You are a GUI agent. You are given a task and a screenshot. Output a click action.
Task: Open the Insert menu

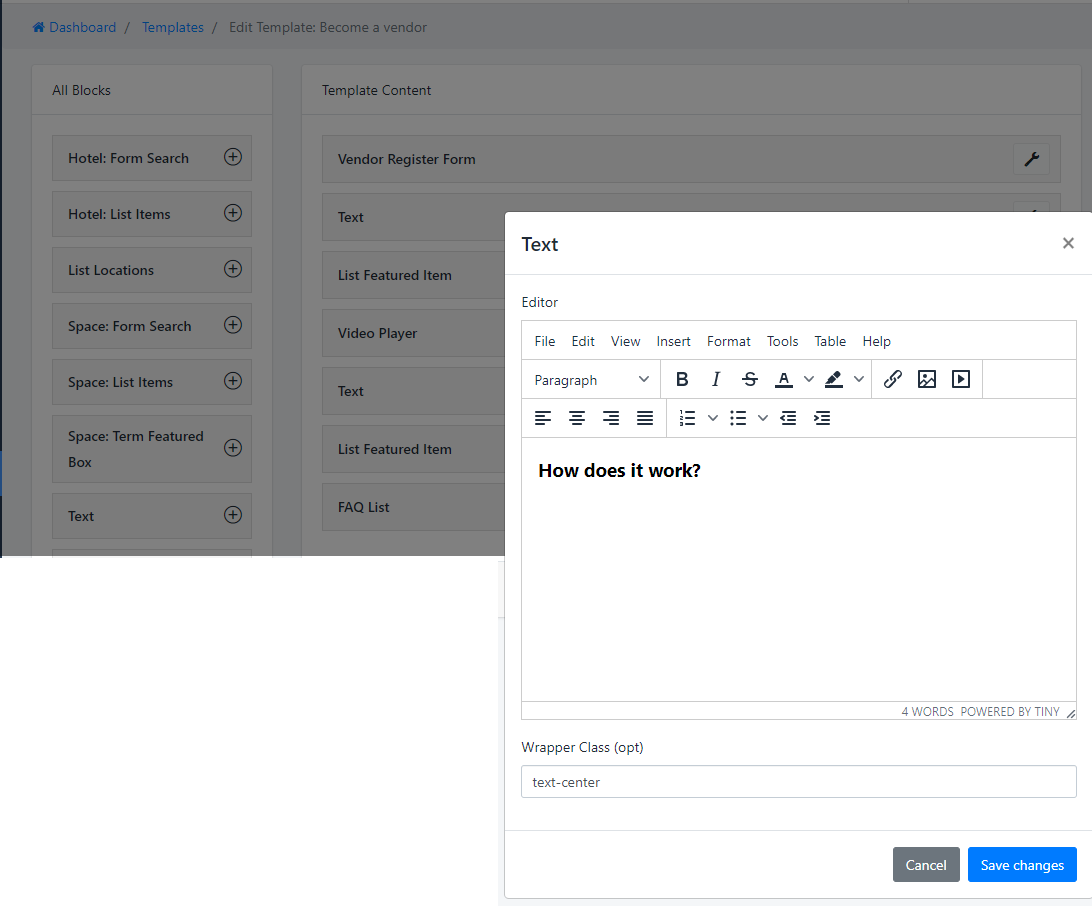tap(673, 341)
